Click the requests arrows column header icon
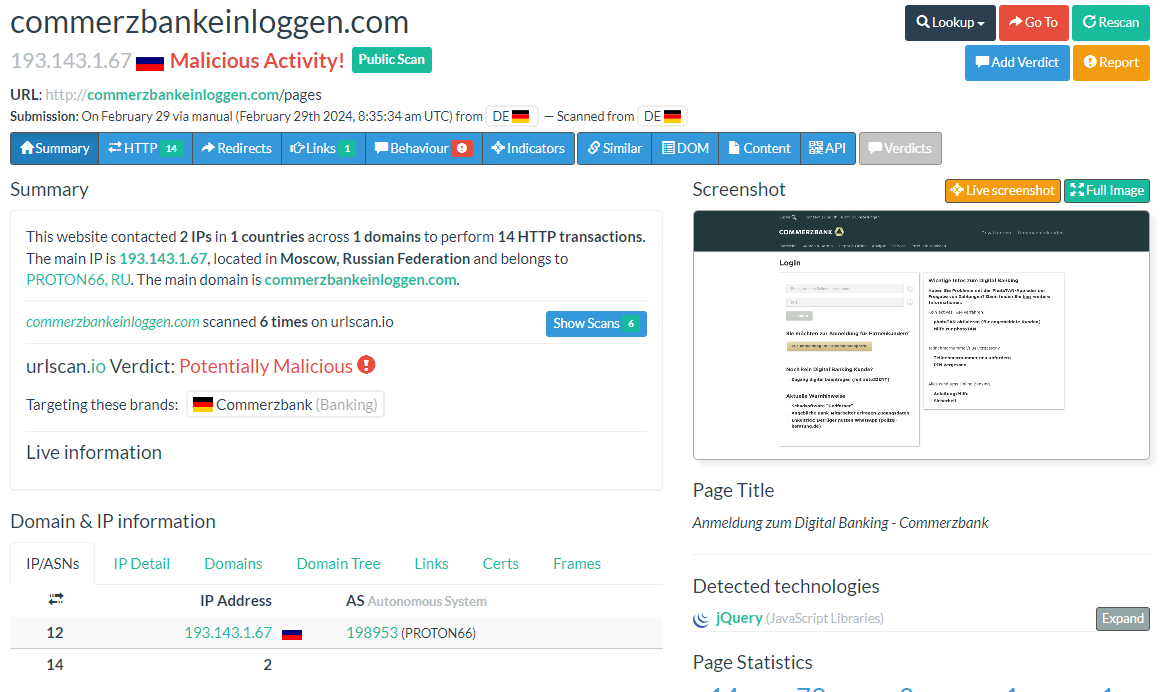Image resolution: width=1165 pixels, height=692 pixels. click(56, 598)
